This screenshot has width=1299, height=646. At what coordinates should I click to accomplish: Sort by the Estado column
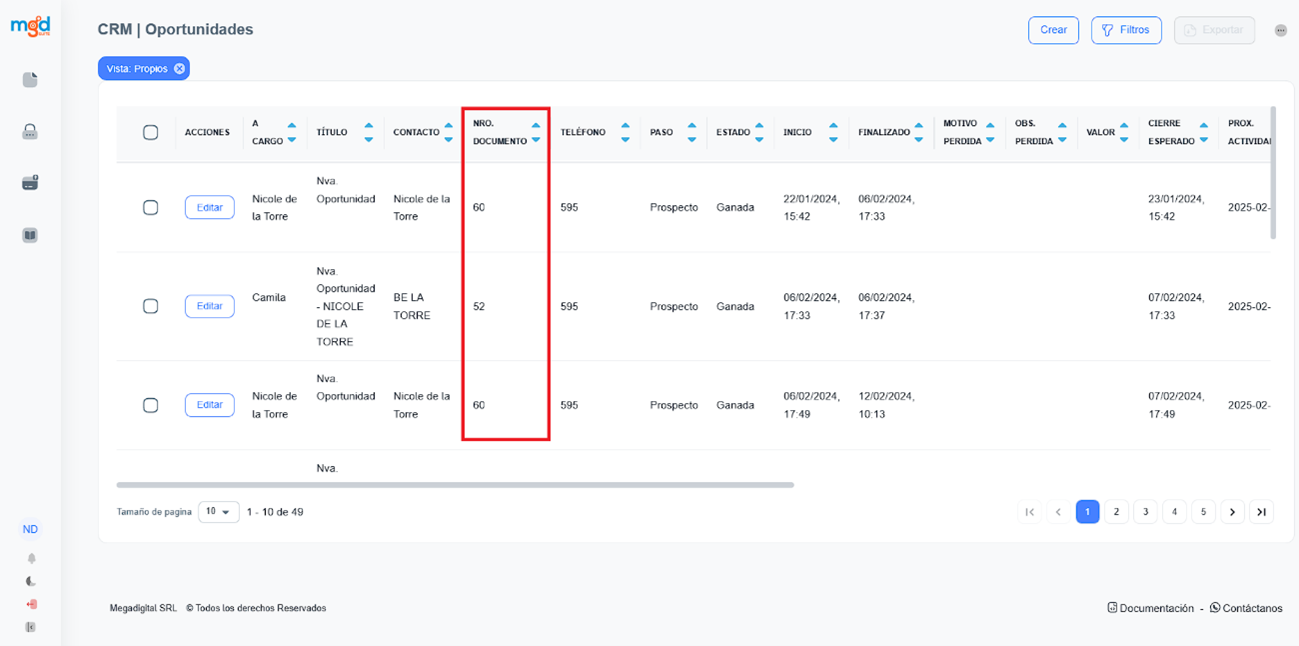(759, 133)
